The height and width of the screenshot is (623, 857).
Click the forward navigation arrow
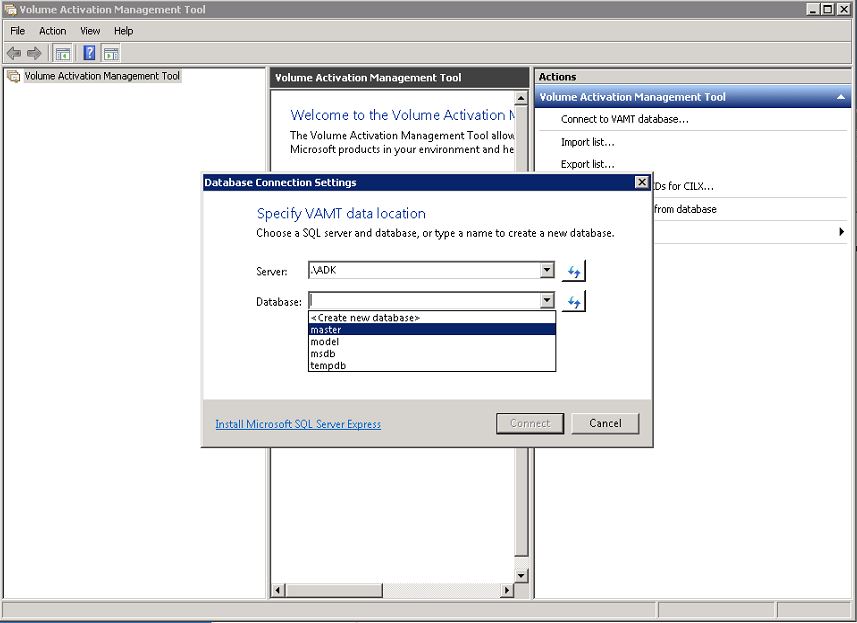point(33,53)
